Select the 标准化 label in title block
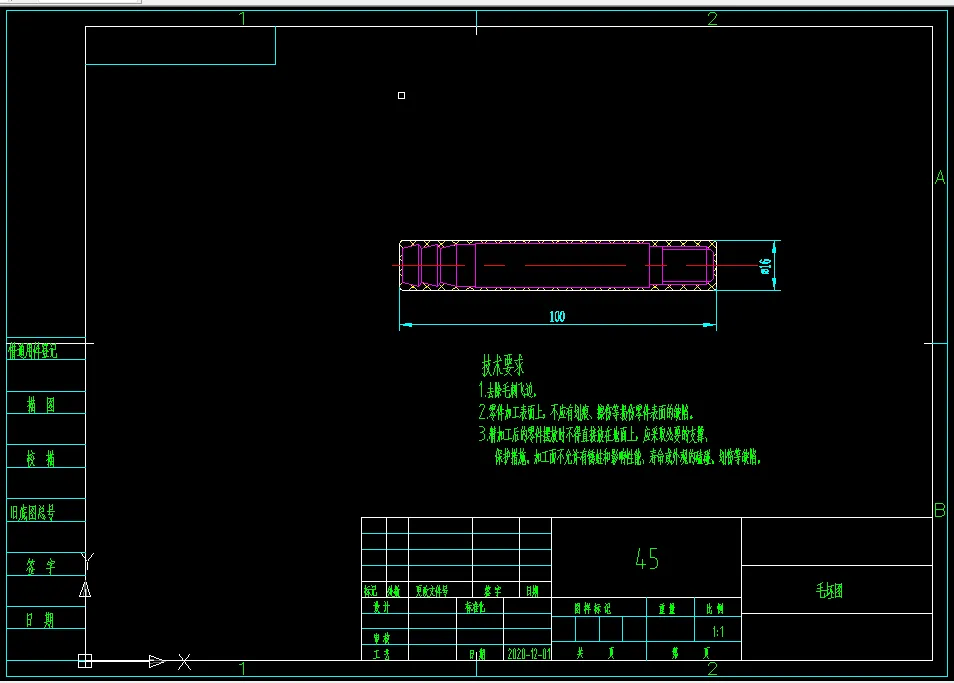 475,606
